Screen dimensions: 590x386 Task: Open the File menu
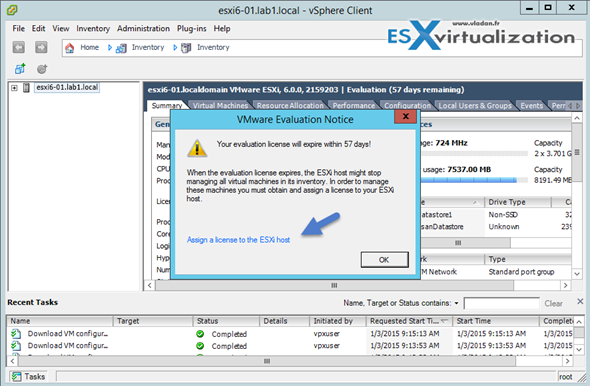click(x=18, y=29)
